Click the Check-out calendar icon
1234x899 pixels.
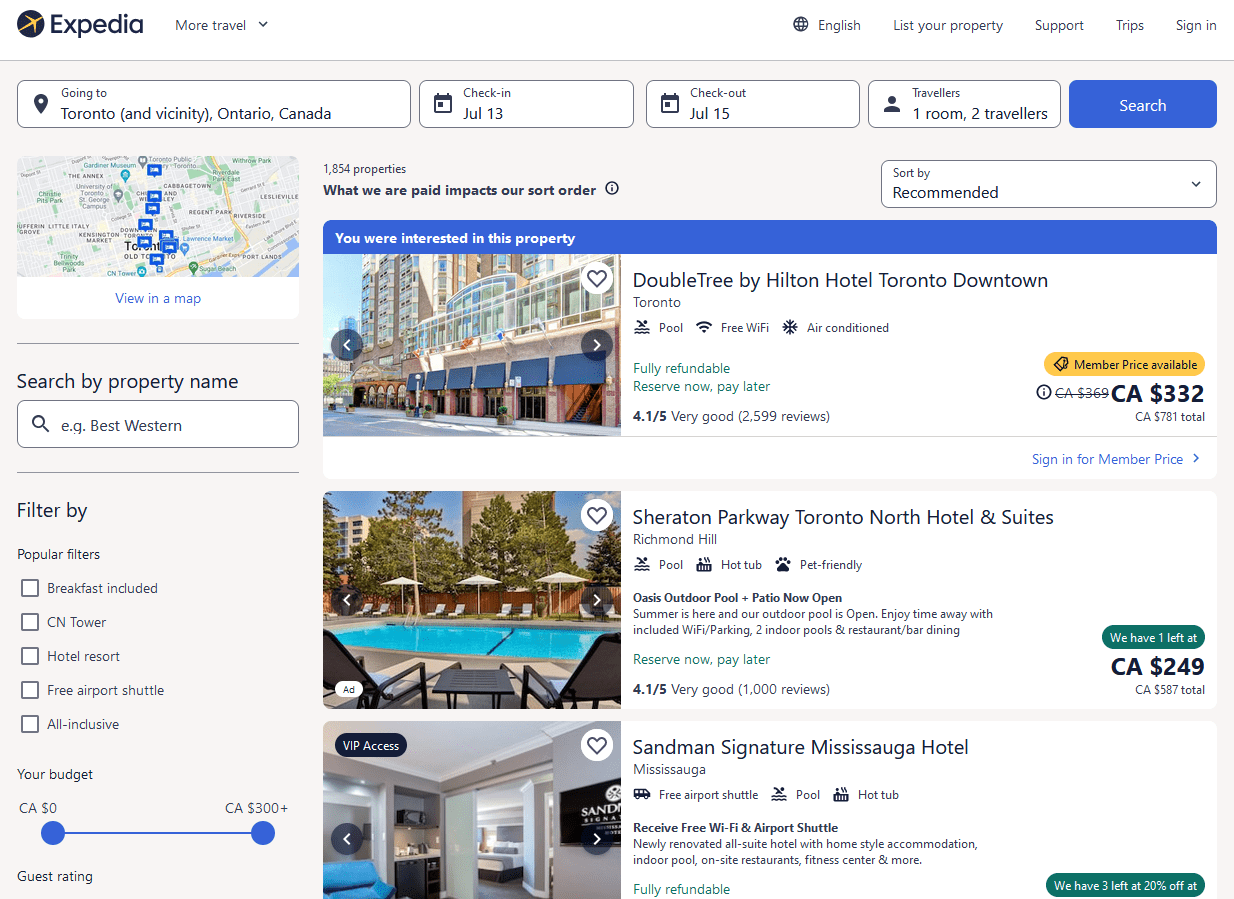[x=669, y=104]
